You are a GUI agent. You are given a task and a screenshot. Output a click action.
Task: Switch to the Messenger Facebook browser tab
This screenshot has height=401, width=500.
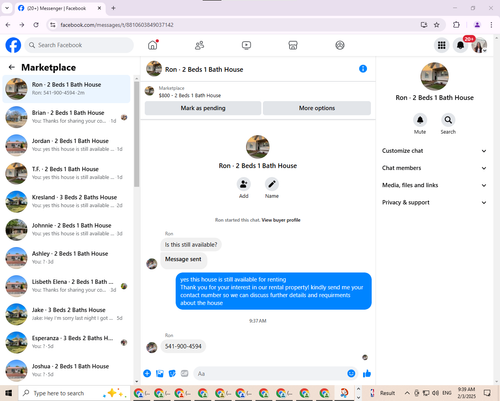pos(60,8)
